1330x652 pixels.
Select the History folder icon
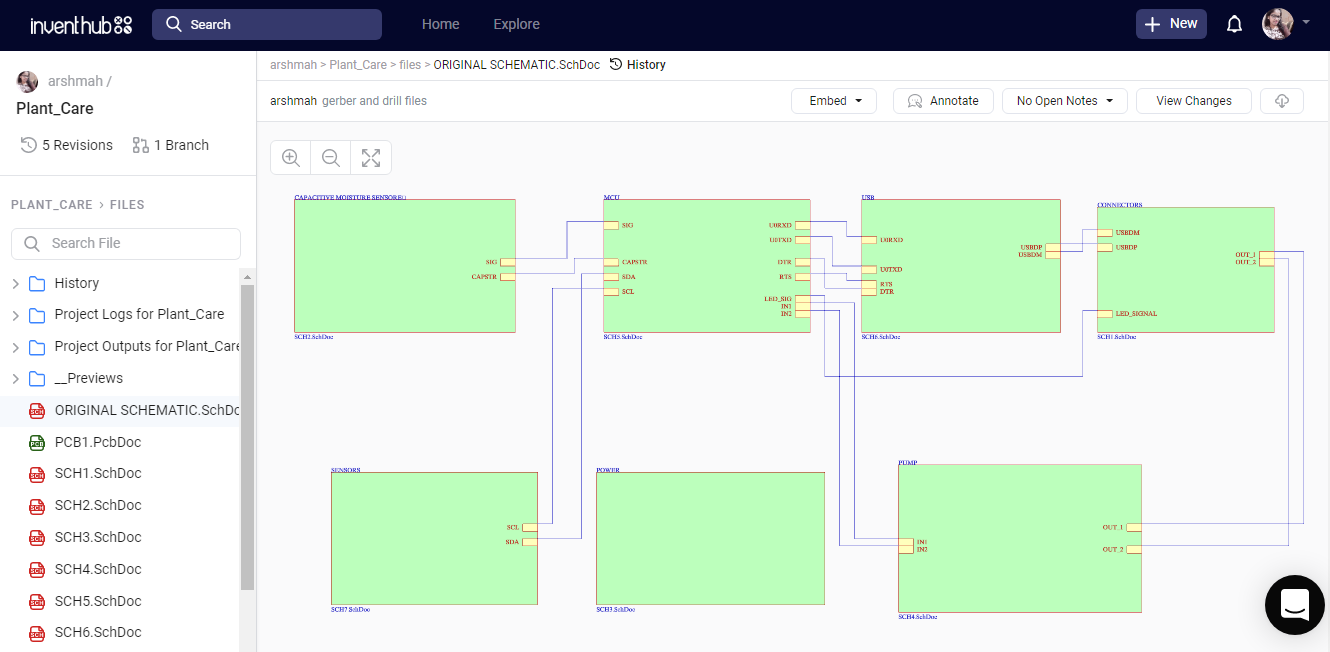tap(37, 284)
